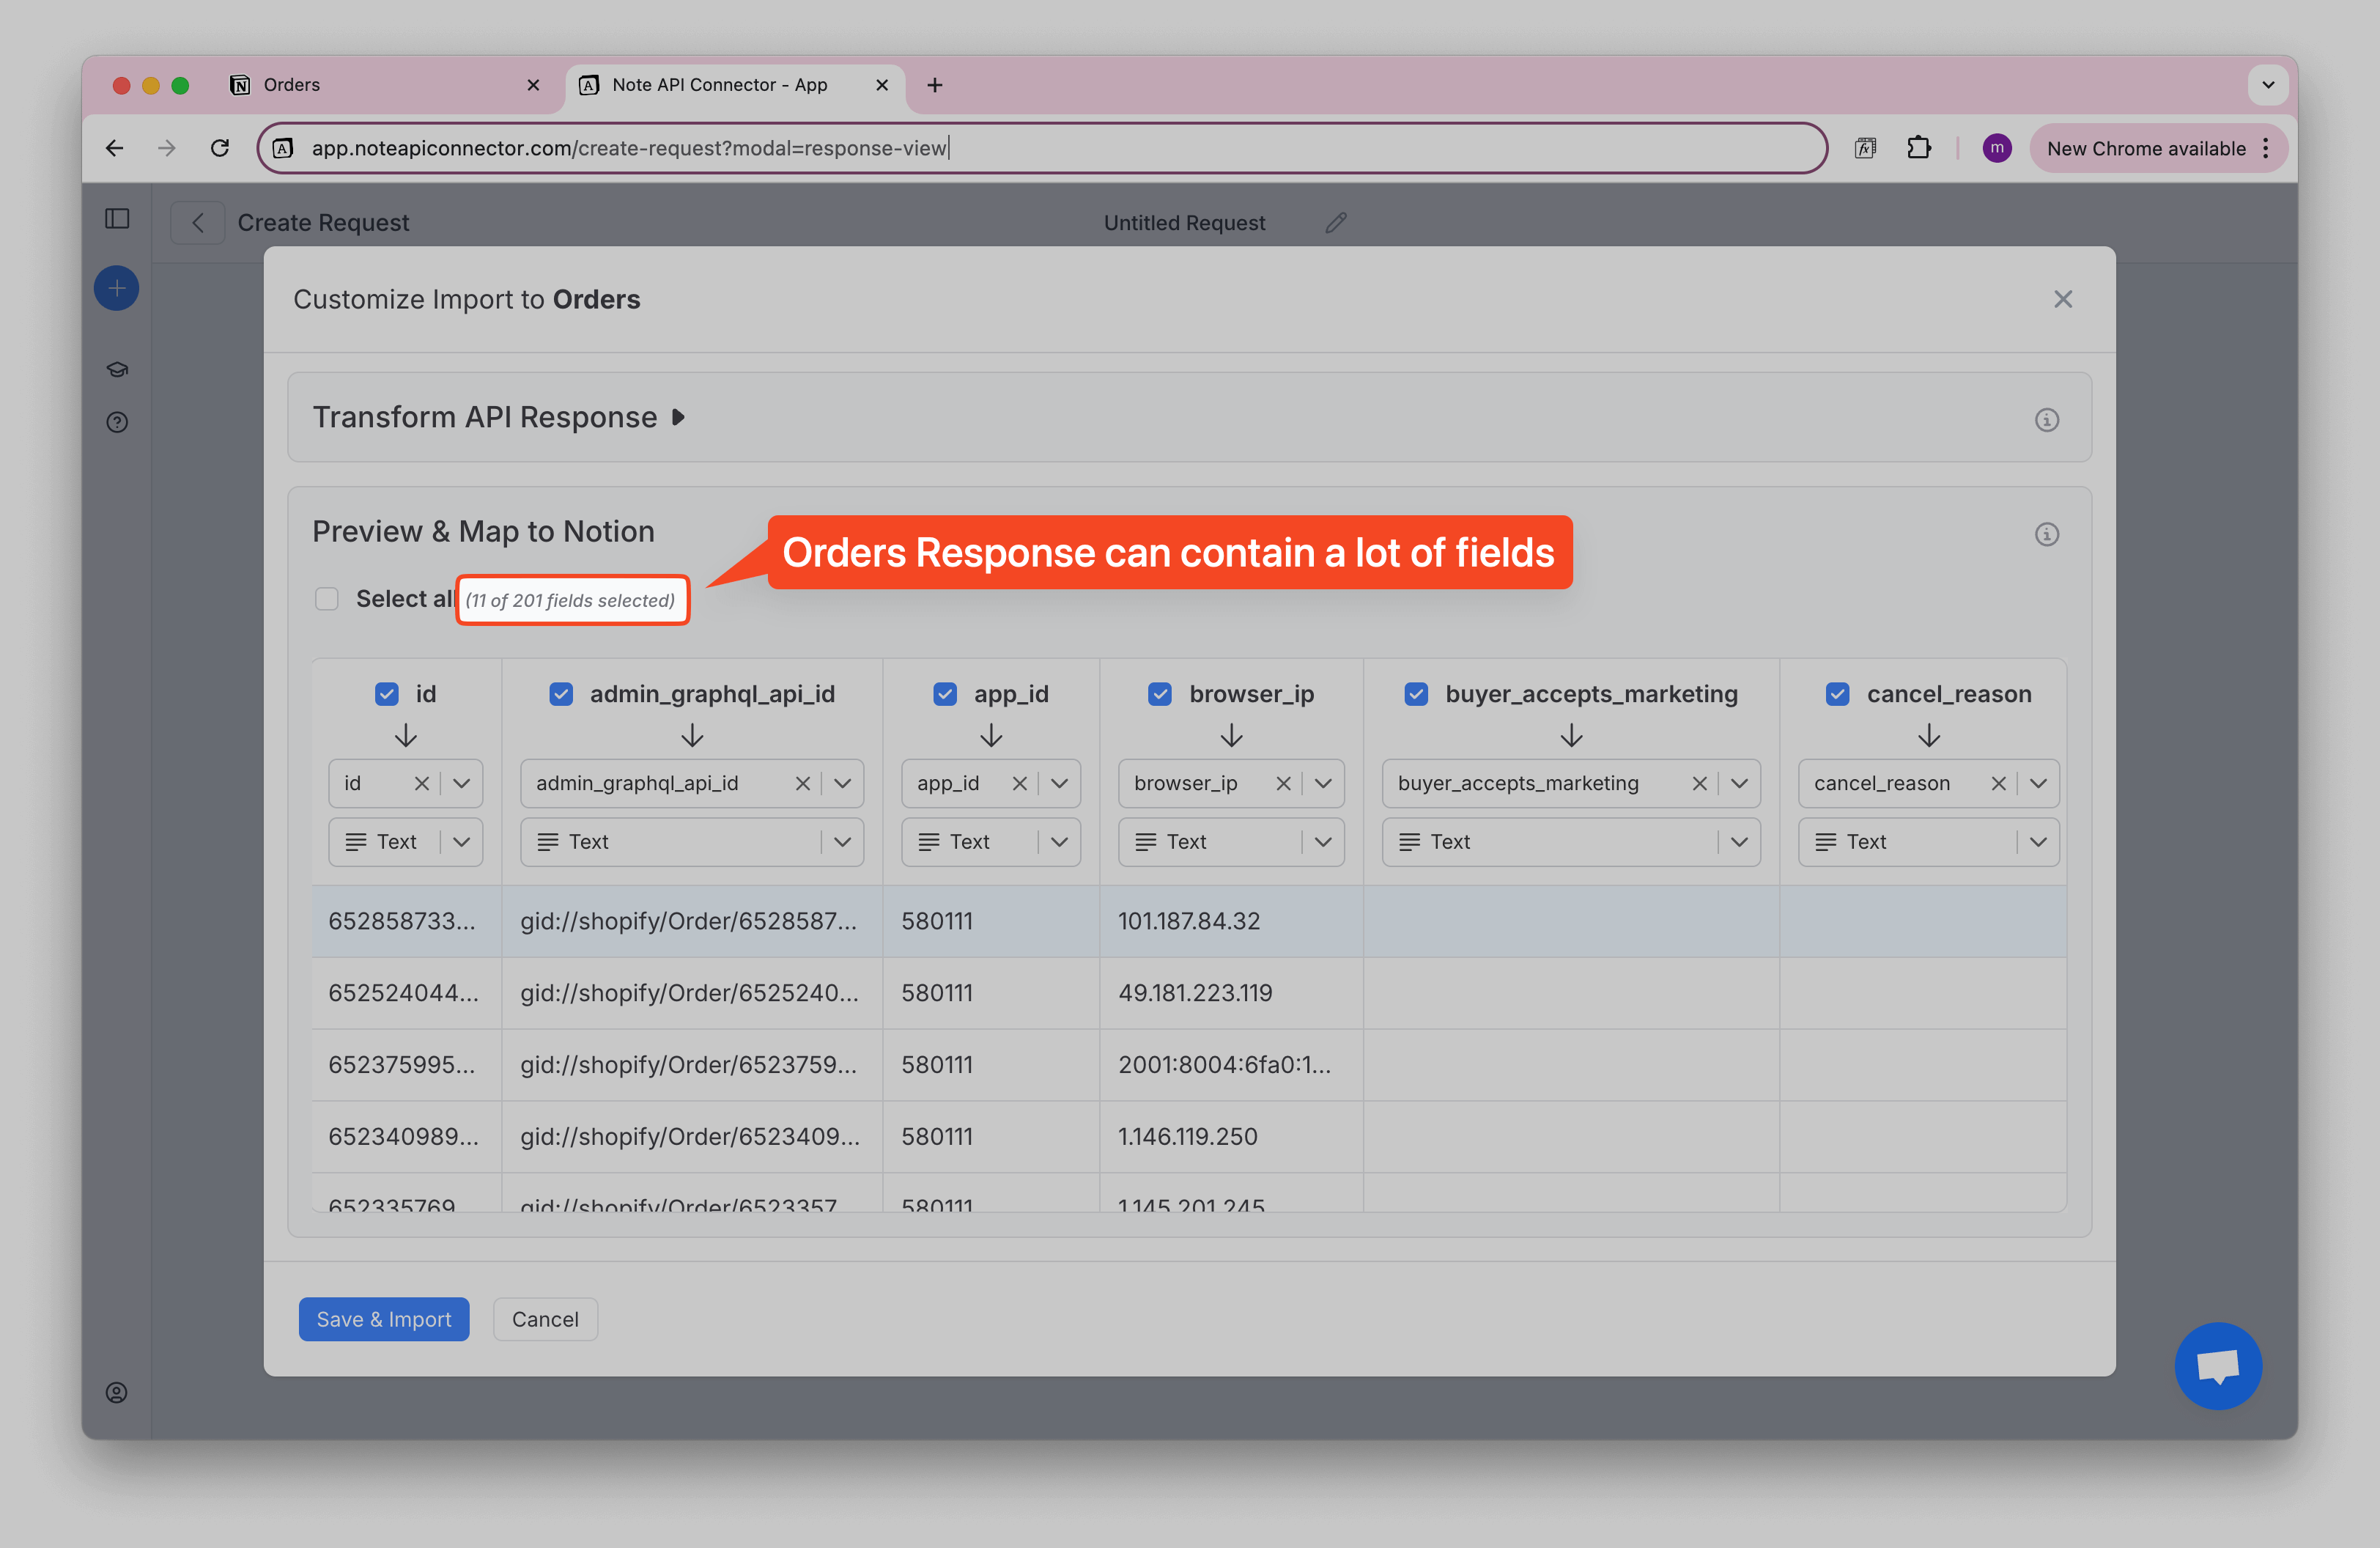Image resolution: width=2380 pixels, height=1548 pixels.
Task: Click the pencil icon beside Untitled Request
Action: tap(1336, 223)
